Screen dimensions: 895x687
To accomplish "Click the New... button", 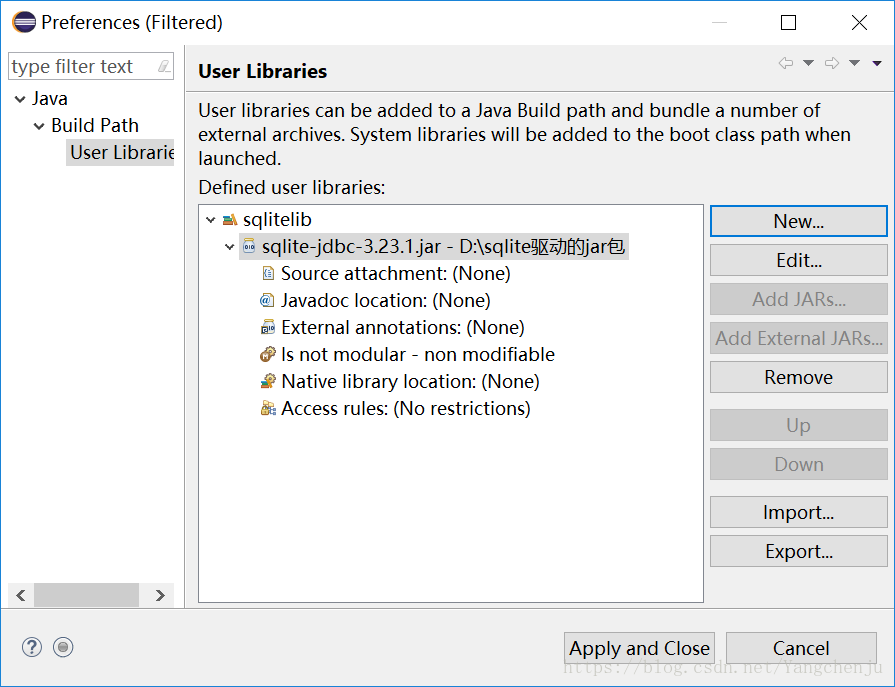I will tap(798, 221).
